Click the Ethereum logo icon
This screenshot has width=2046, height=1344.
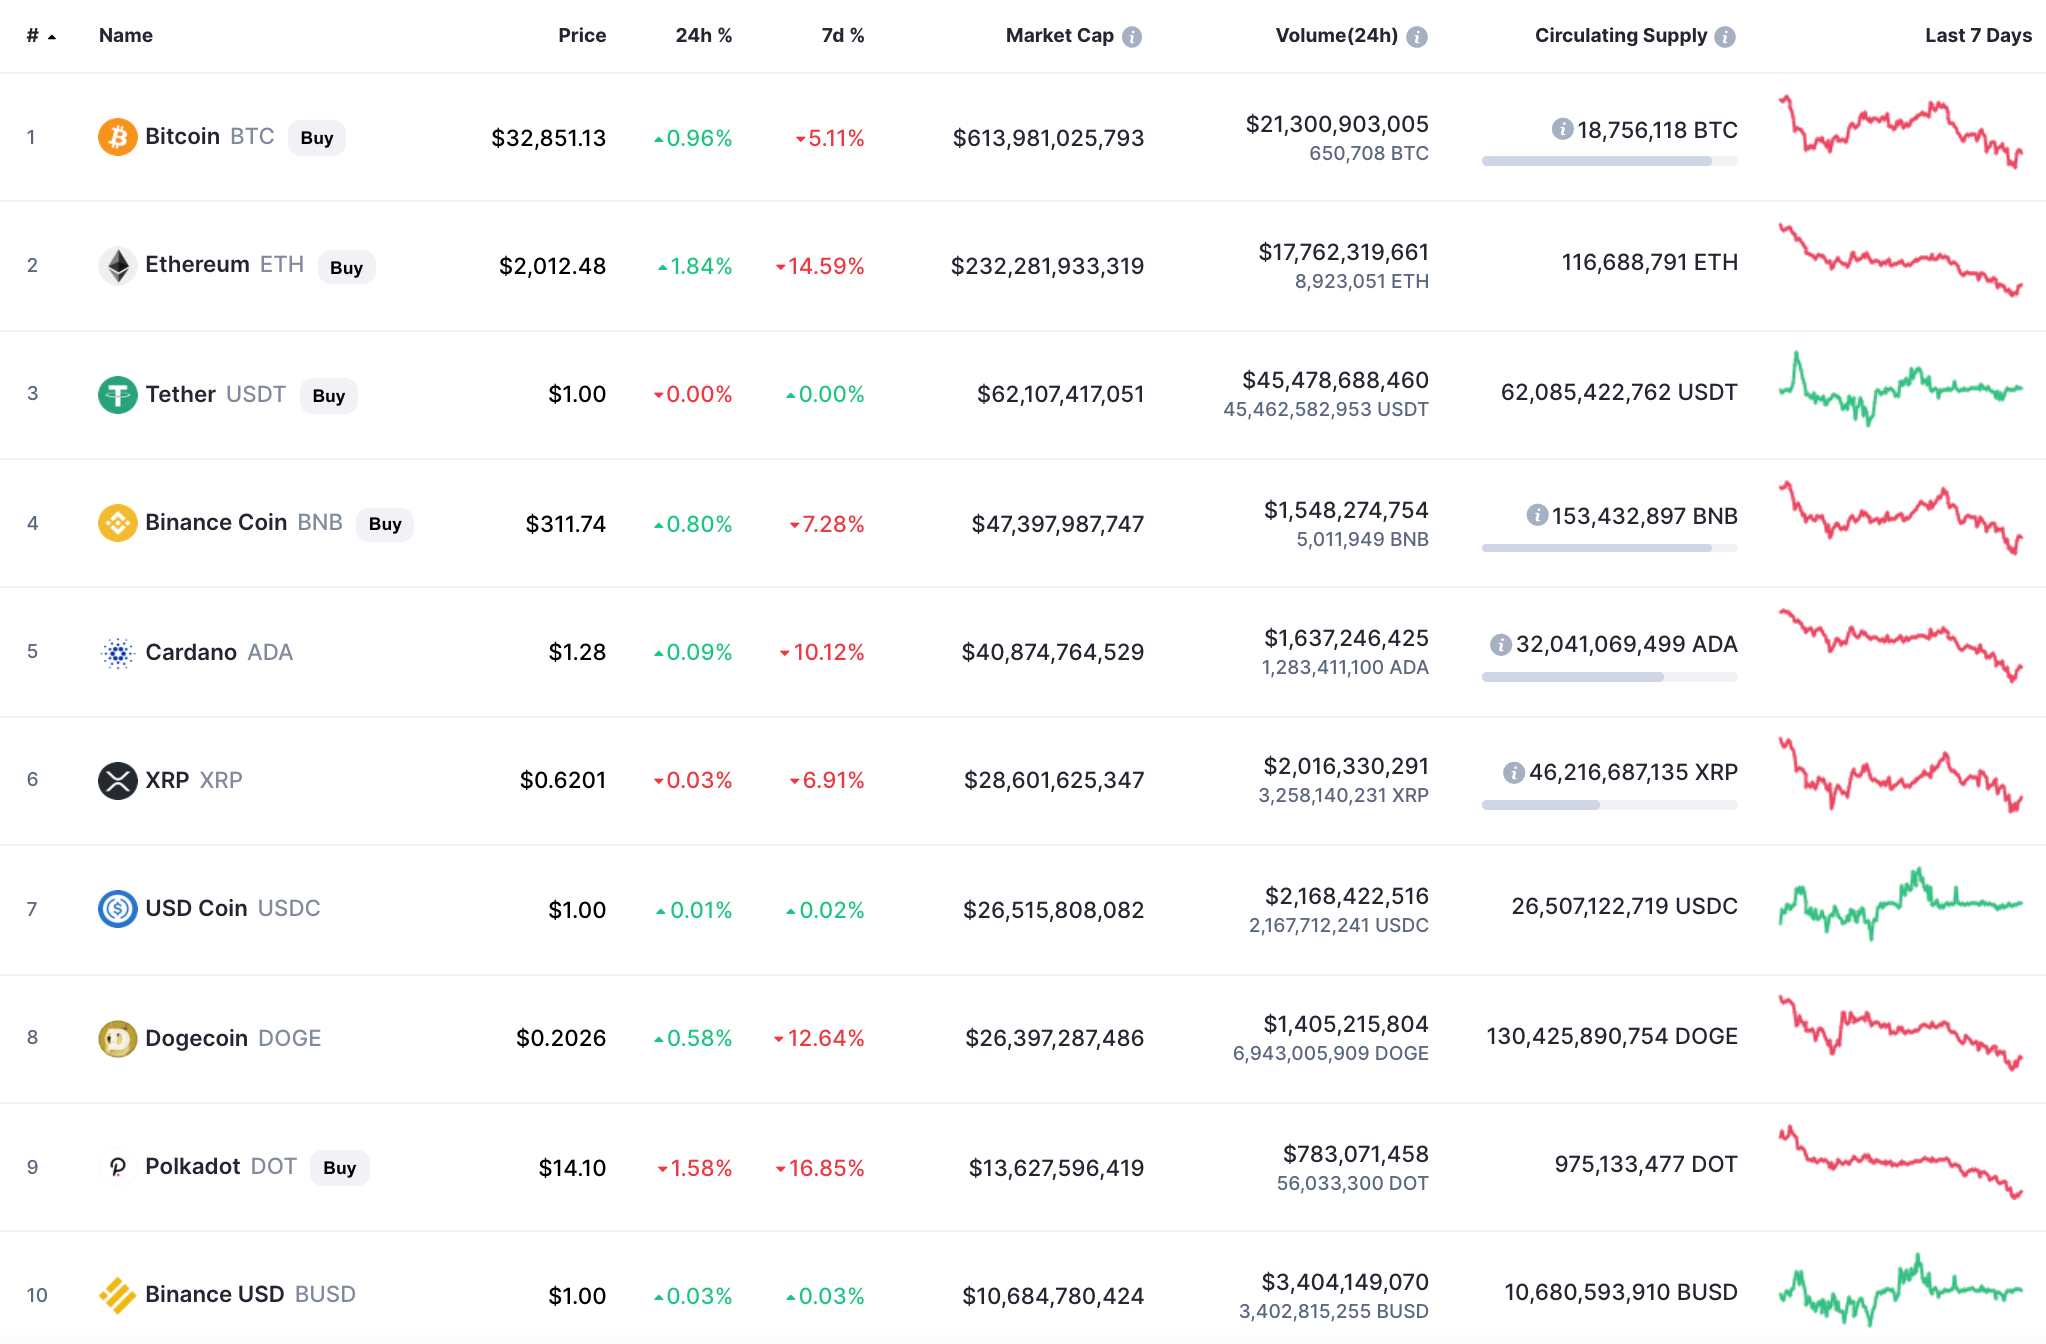[x=118, y=266]
